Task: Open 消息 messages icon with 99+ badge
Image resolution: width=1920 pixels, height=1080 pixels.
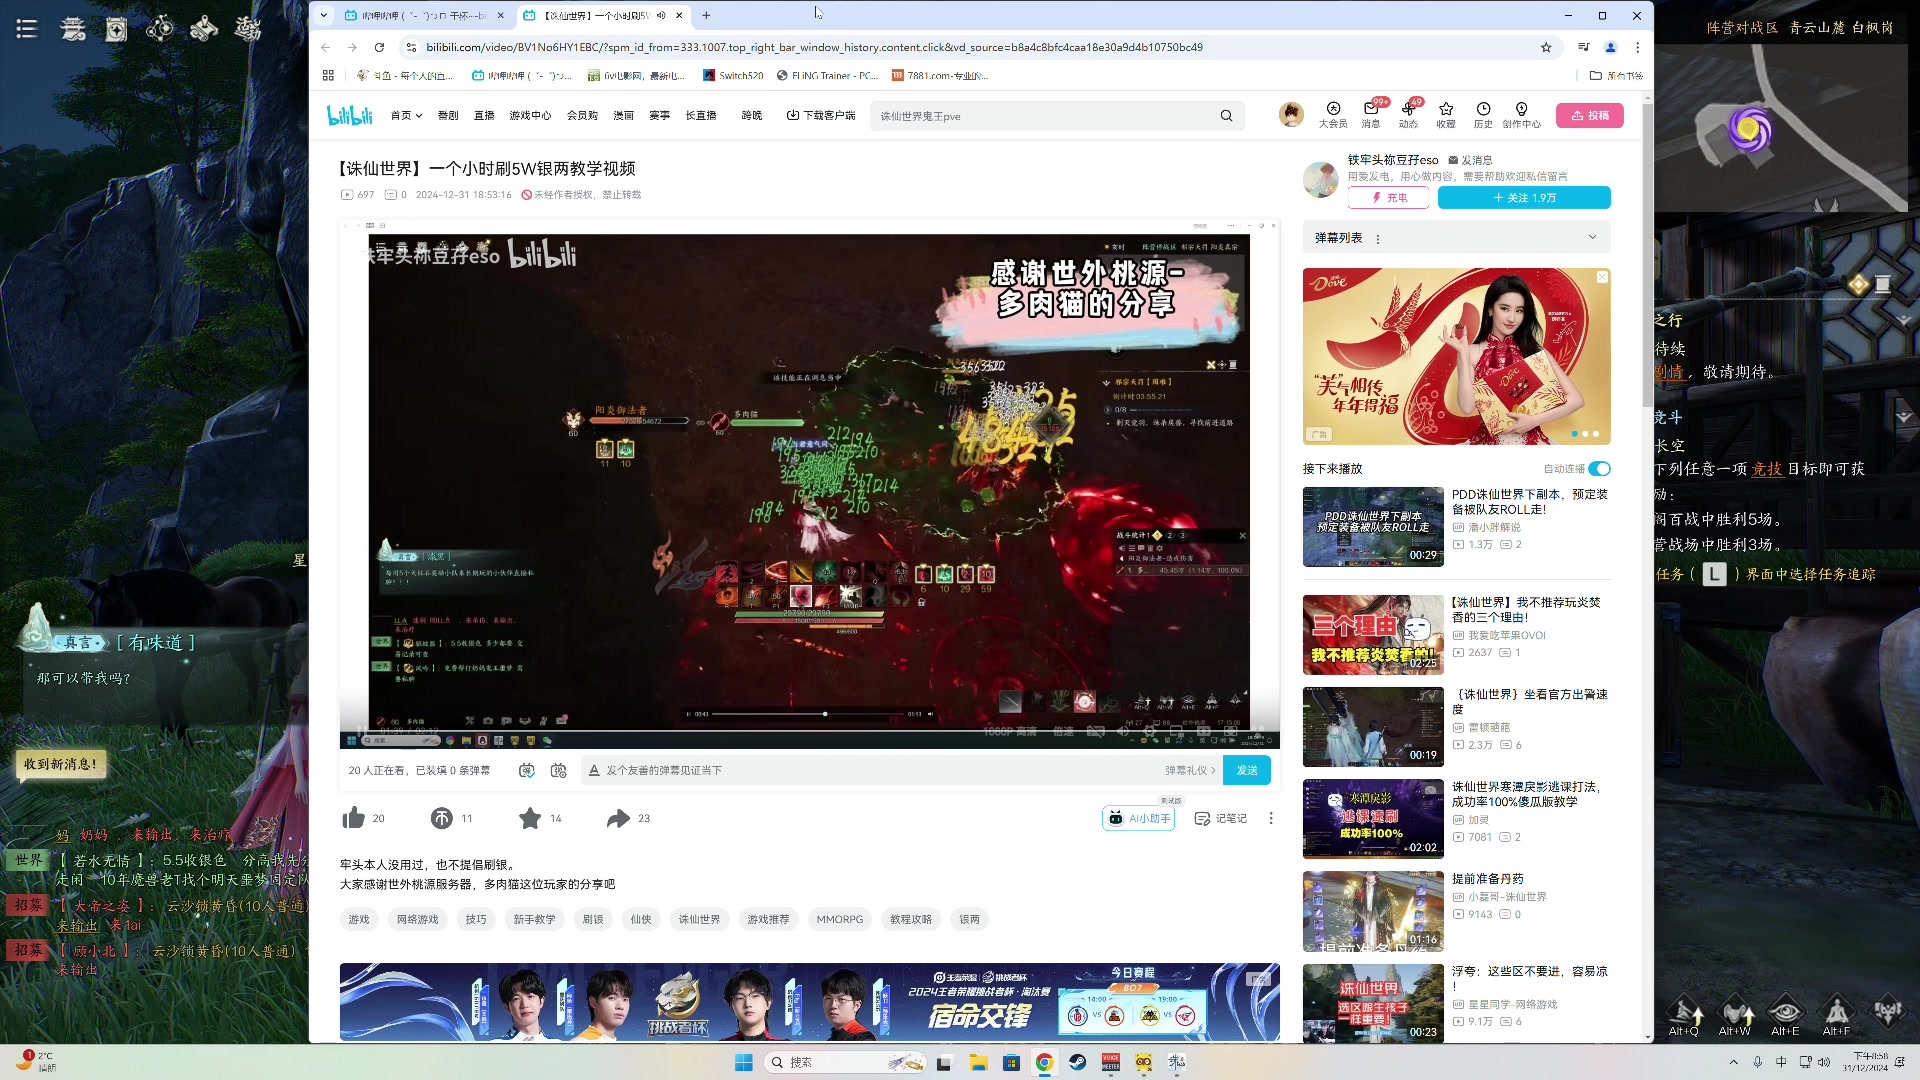Action: [x=1371, y=115]
